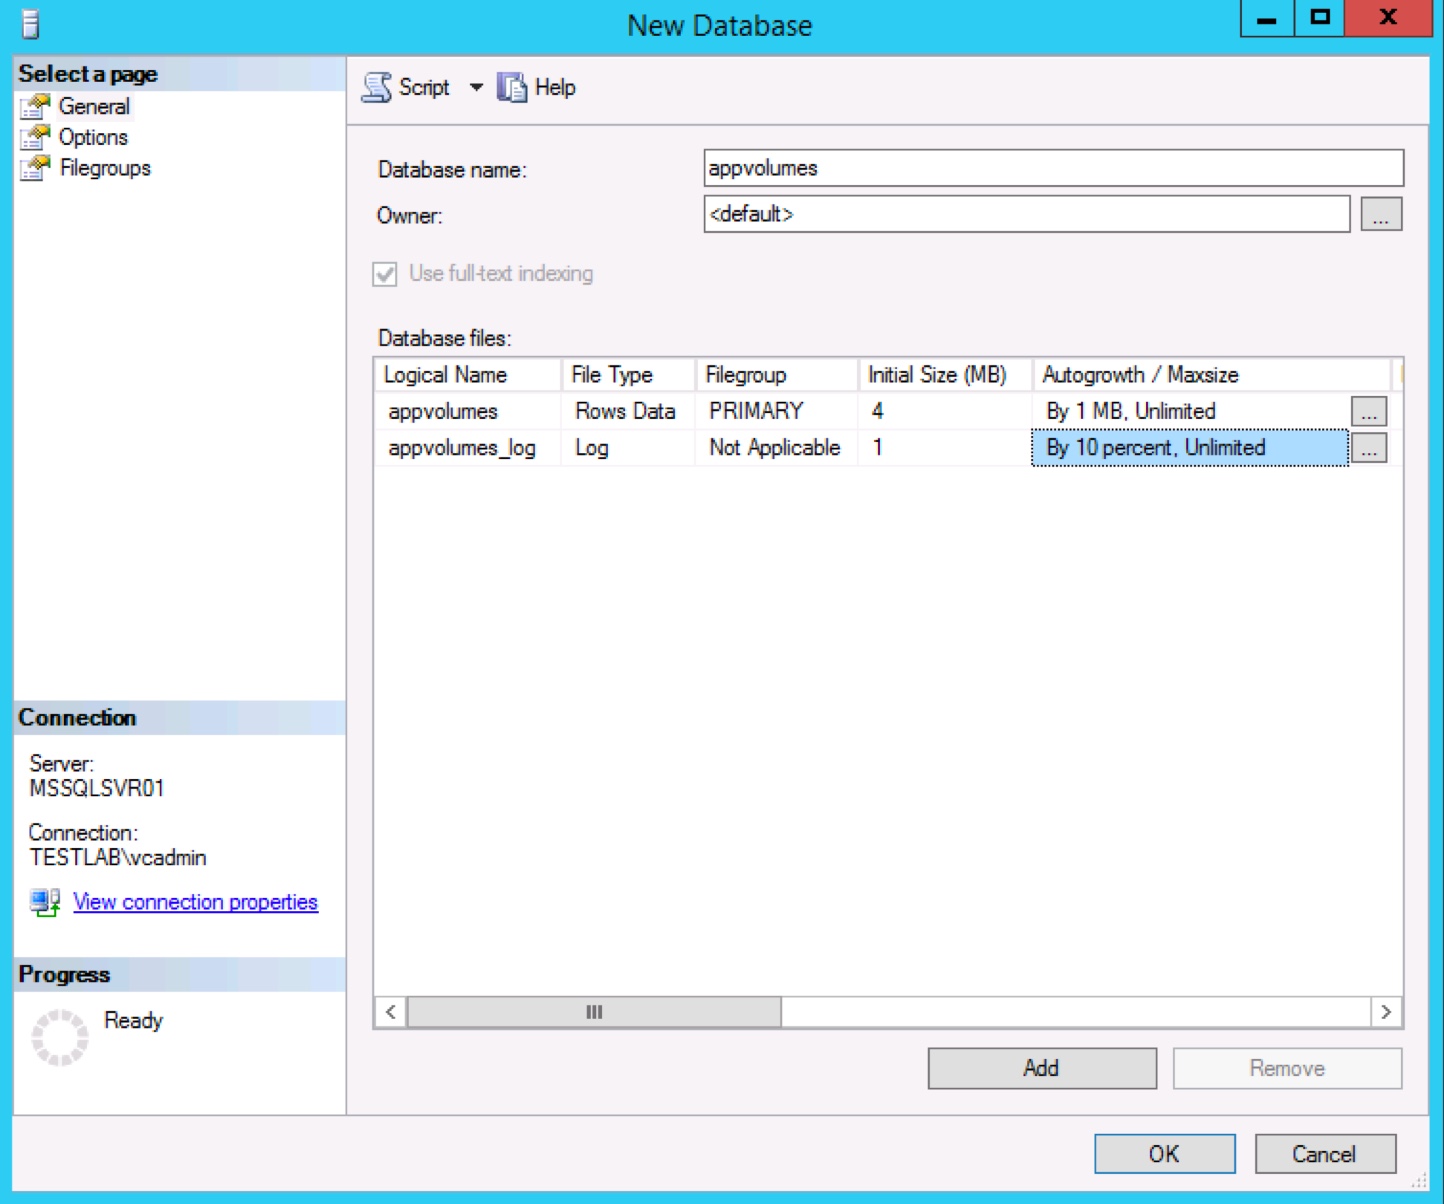Toggle the Use full-text indexing checkbox
This screenshot has height=1204, width=1444.
pos(385,274)
